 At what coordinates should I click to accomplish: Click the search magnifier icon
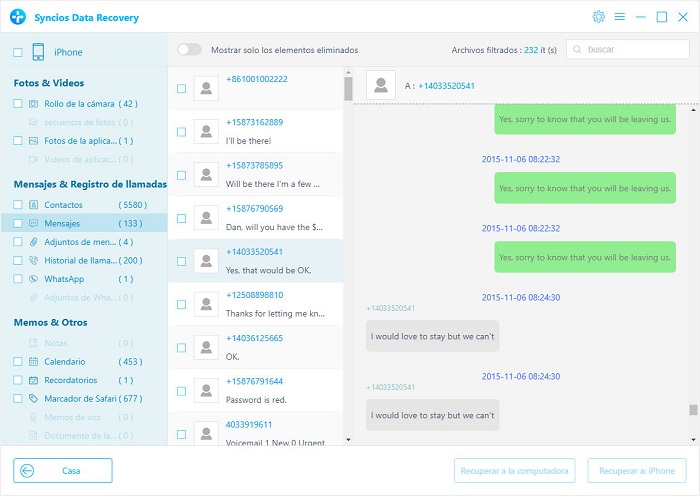pos(577,50)
